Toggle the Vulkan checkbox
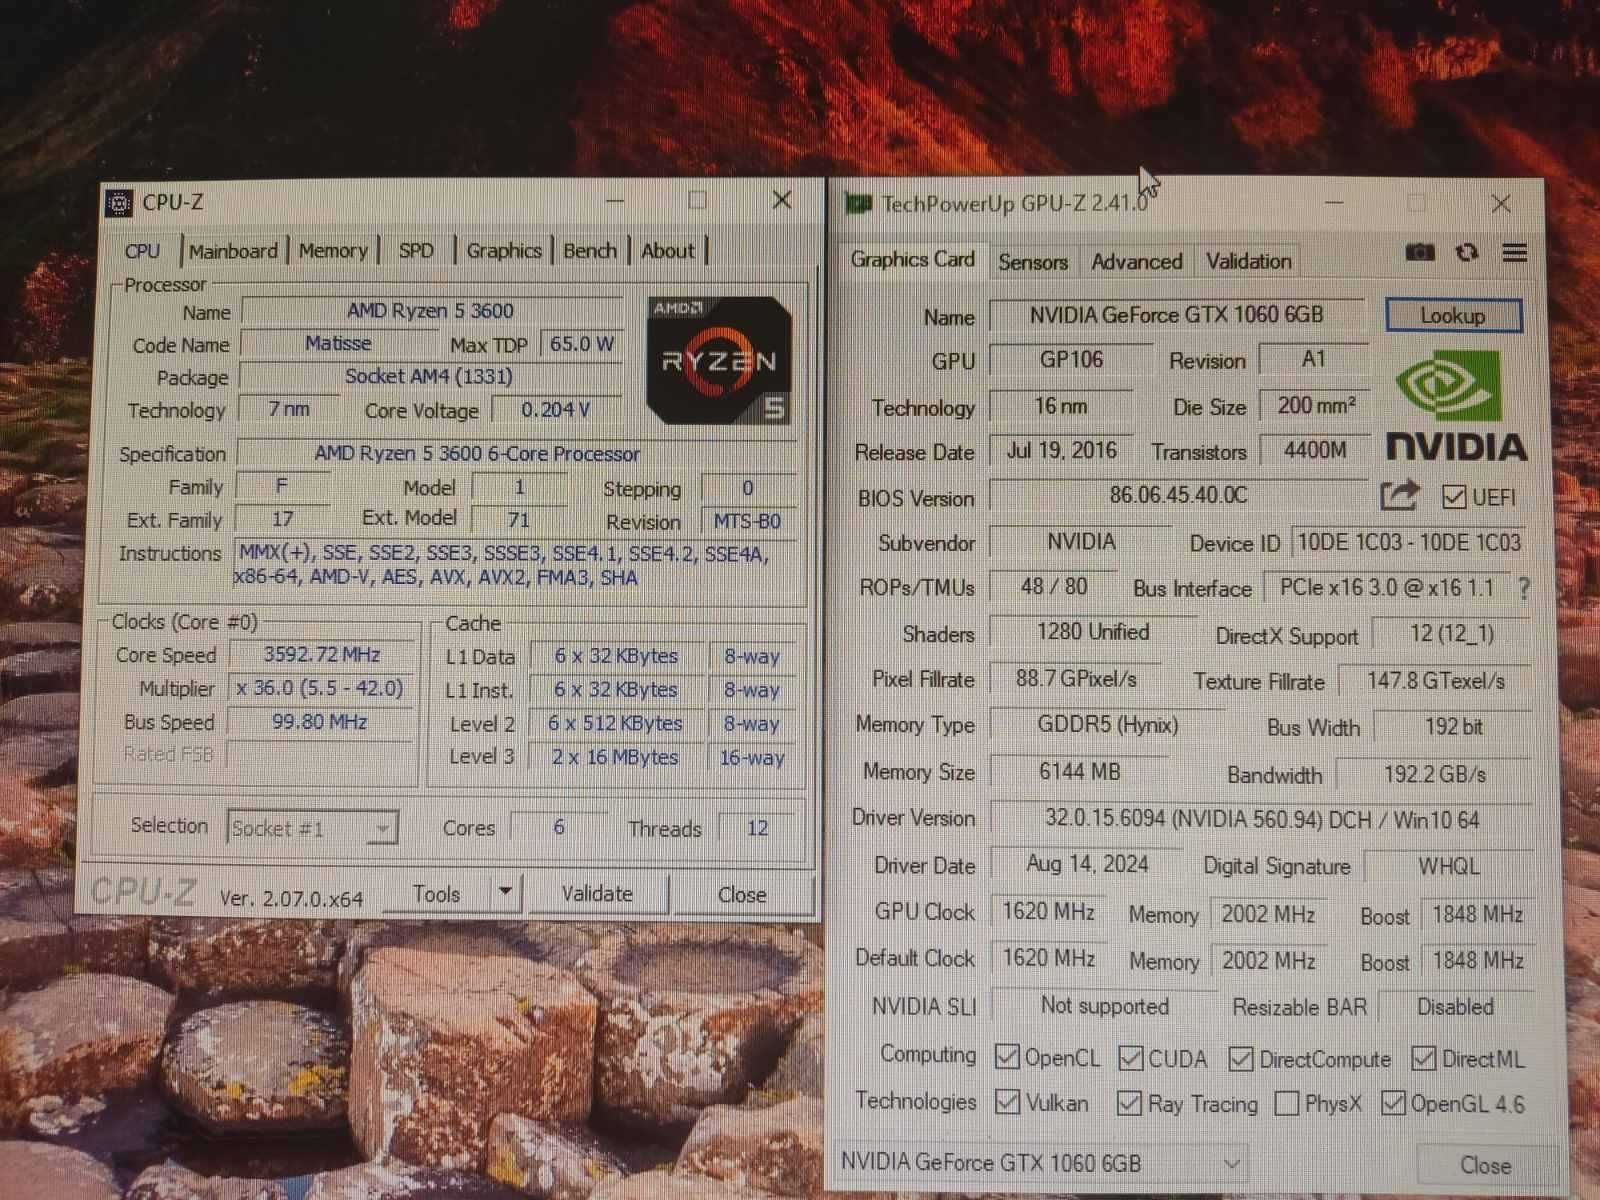This screenshot has width=1600, height=1200. 1007,1102
